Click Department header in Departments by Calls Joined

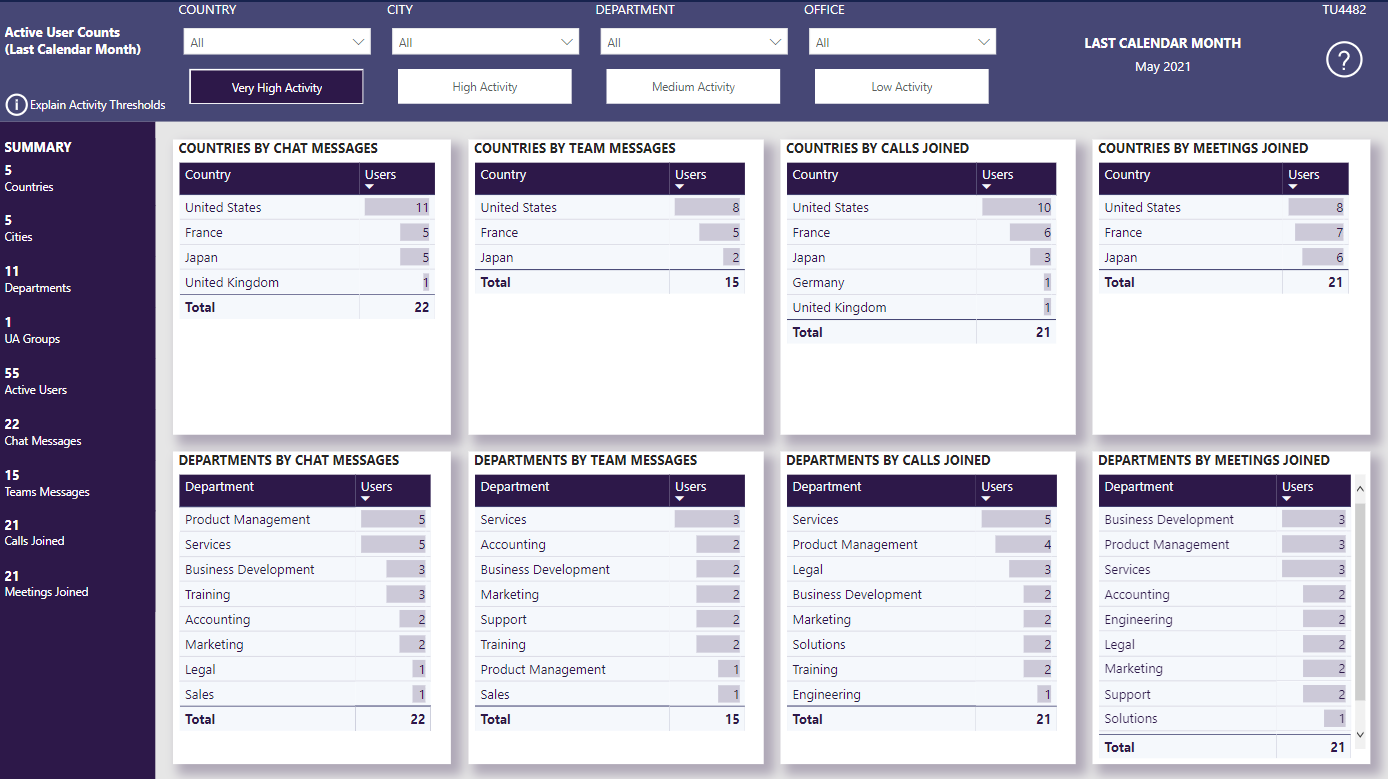tap(881, 490)
